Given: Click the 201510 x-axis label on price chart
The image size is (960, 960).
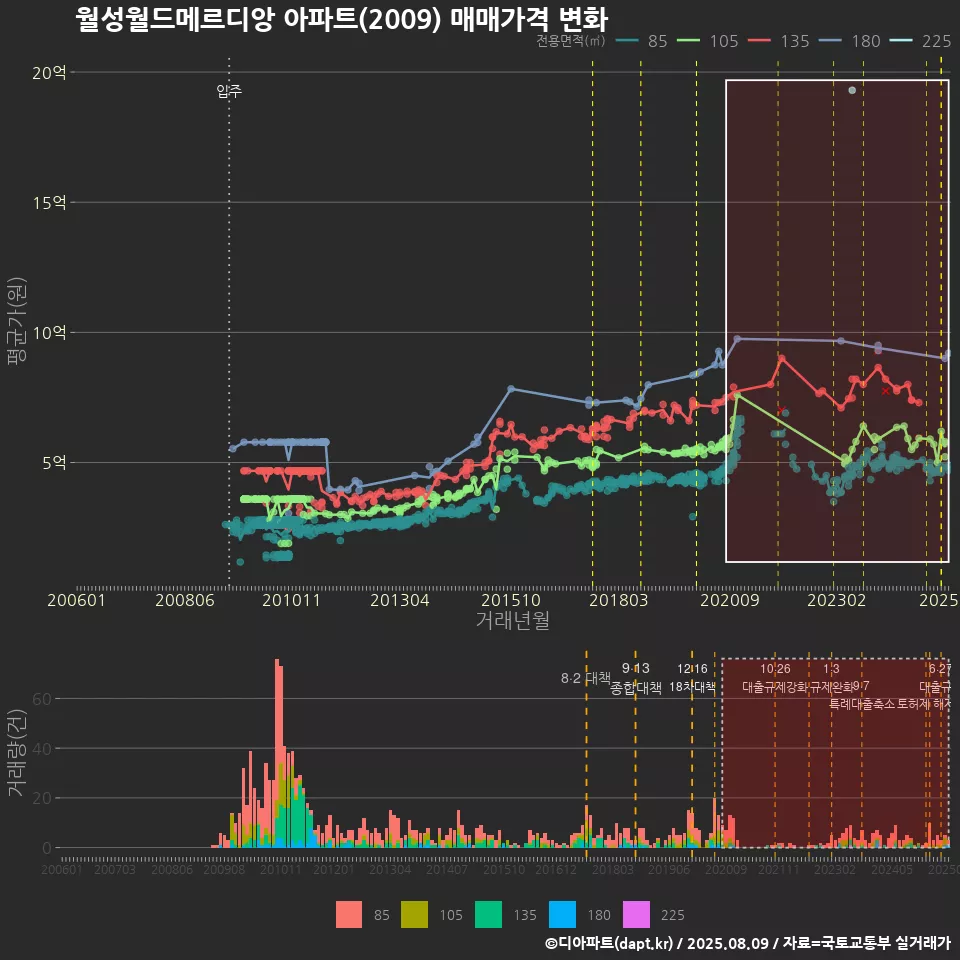Looking at the screenshot, I should [511, 600].
